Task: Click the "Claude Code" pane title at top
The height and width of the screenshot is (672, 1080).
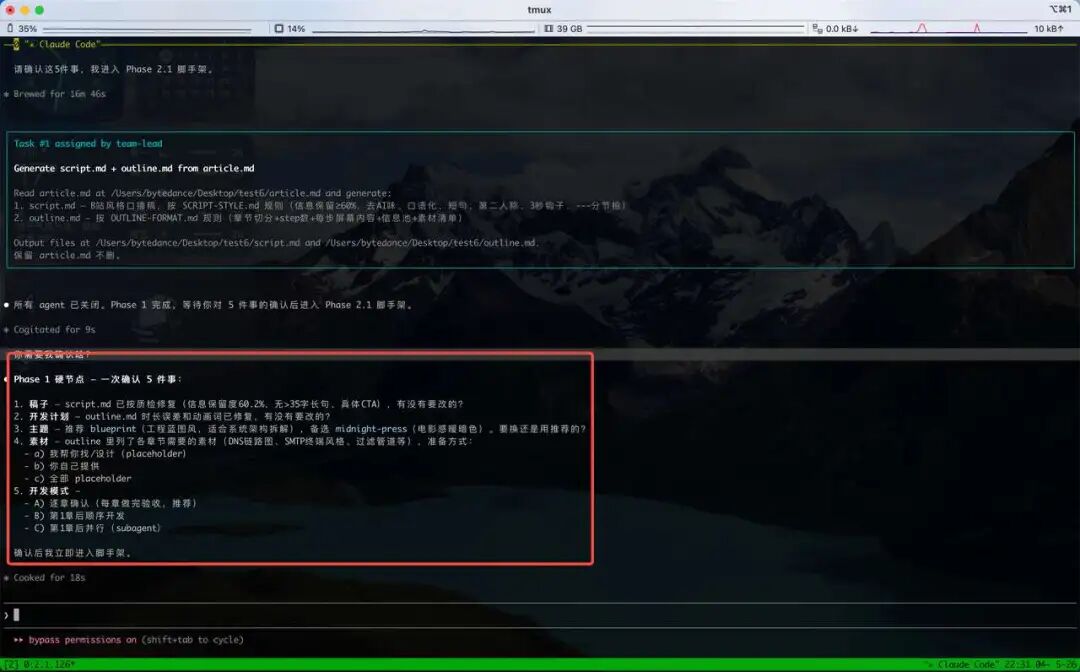Action: coord(62,44)
